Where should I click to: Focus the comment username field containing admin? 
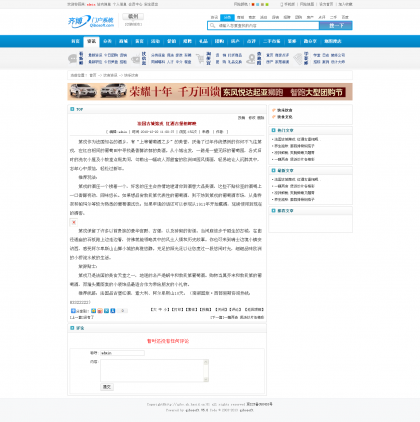click(x=122, y=353)
